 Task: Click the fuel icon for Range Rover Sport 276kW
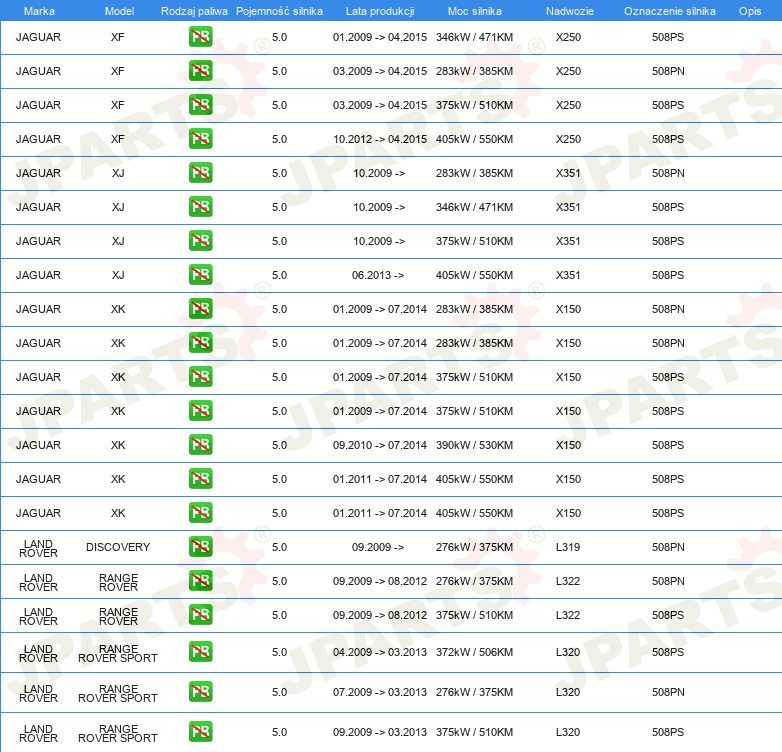coord(200,692)
